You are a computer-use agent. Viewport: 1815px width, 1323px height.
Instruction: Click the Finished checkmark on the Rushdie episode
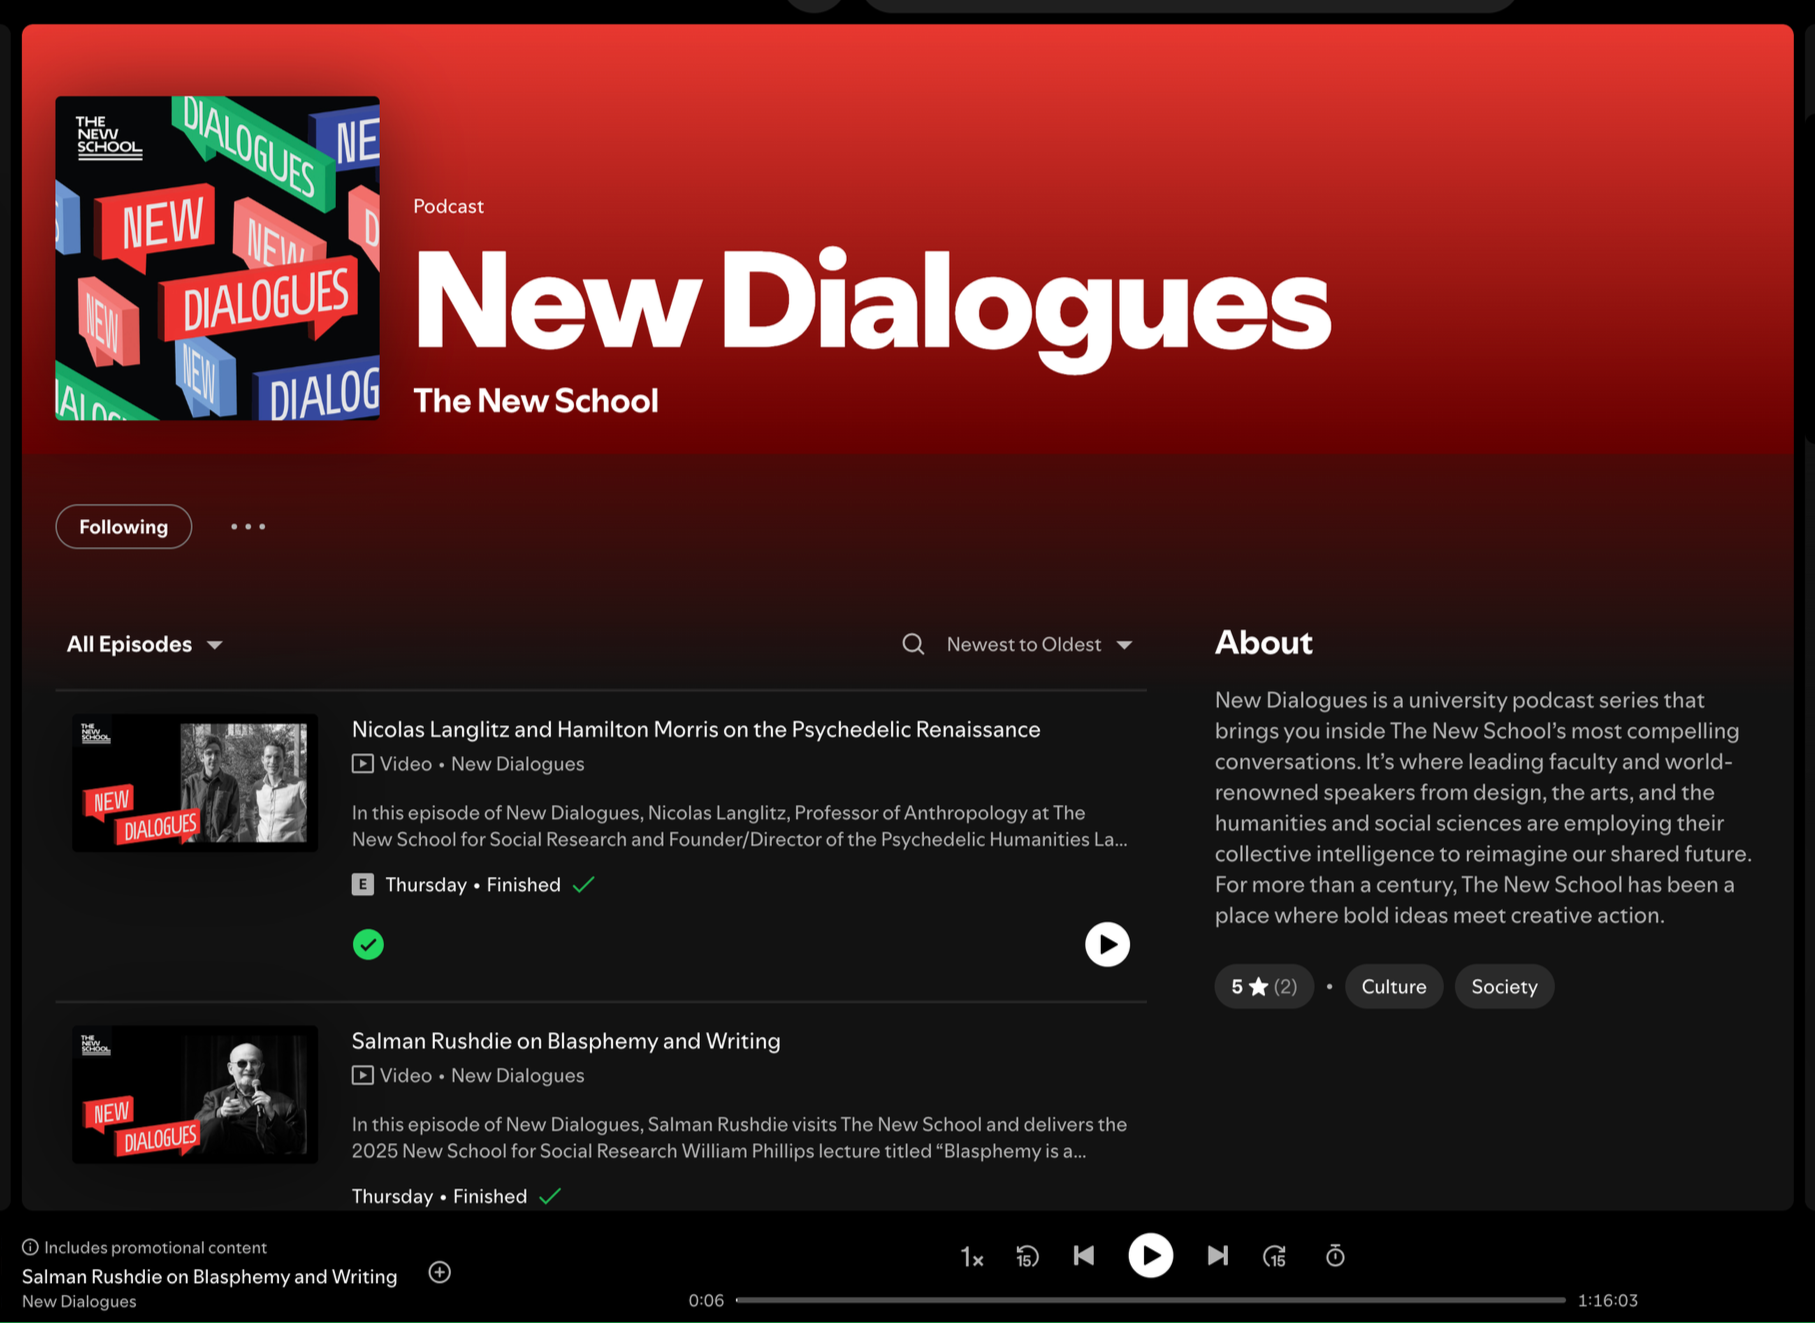pos(550,1196)
